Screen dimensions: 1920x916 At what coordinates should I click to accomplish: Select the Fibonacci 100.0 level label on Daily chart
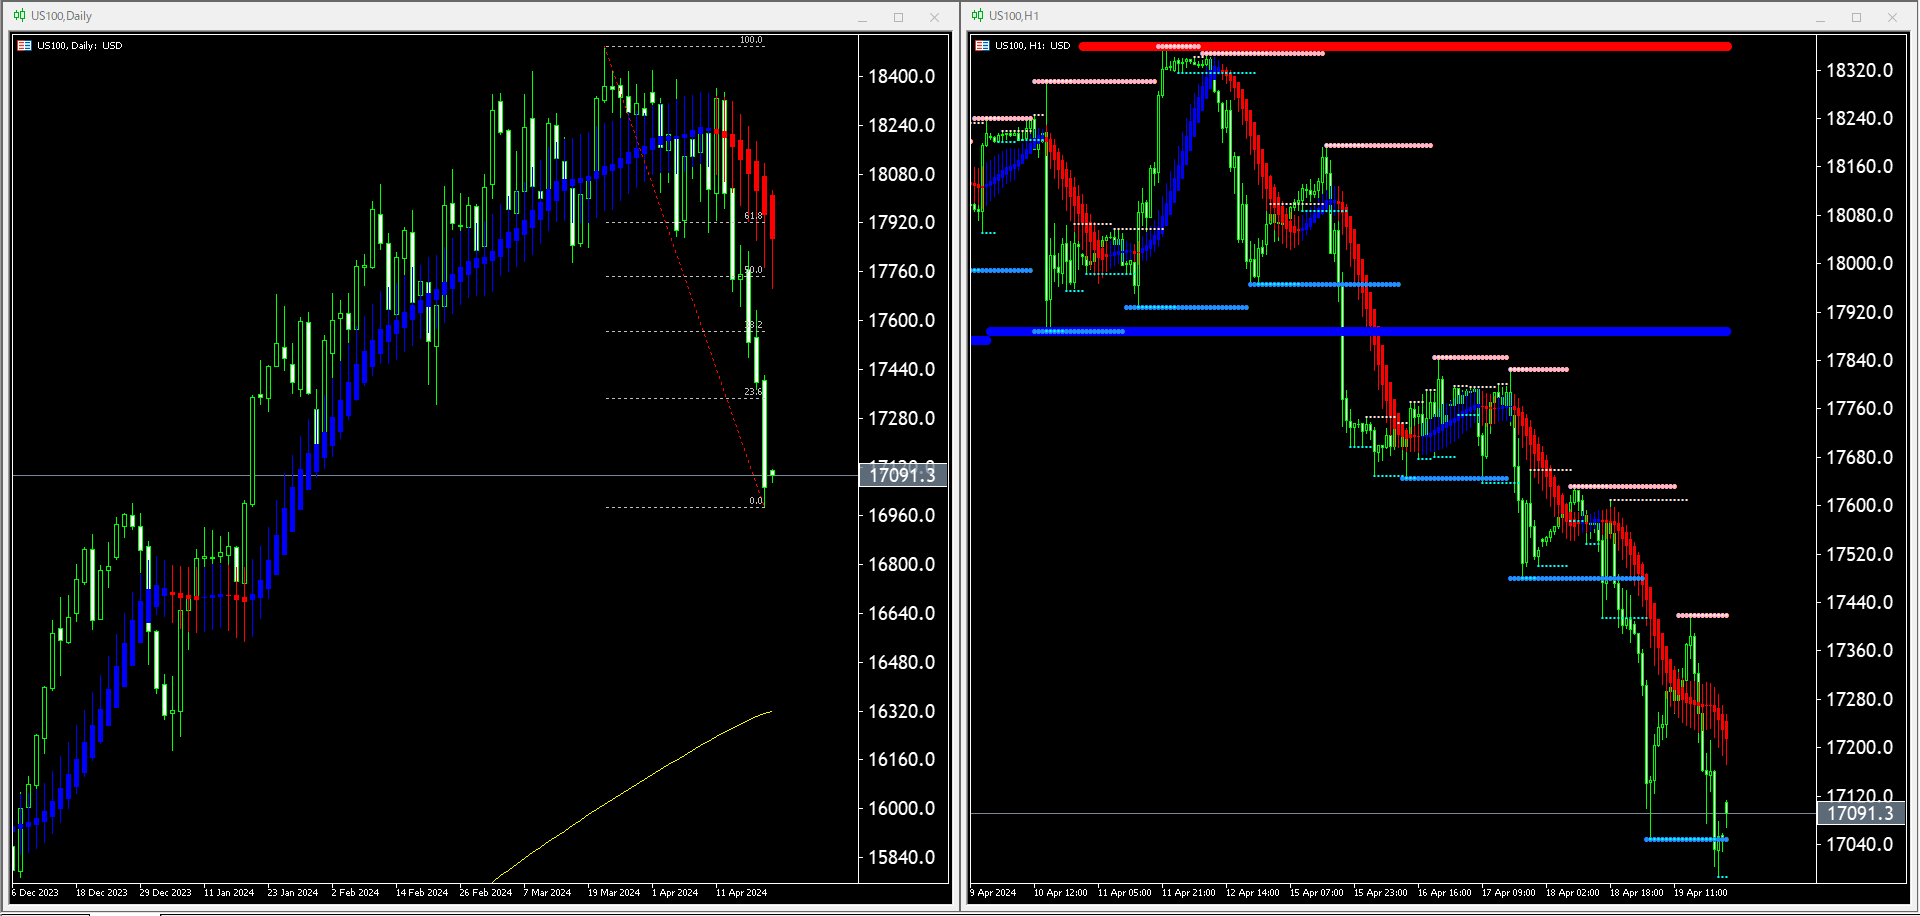click(x=751, y=40)
